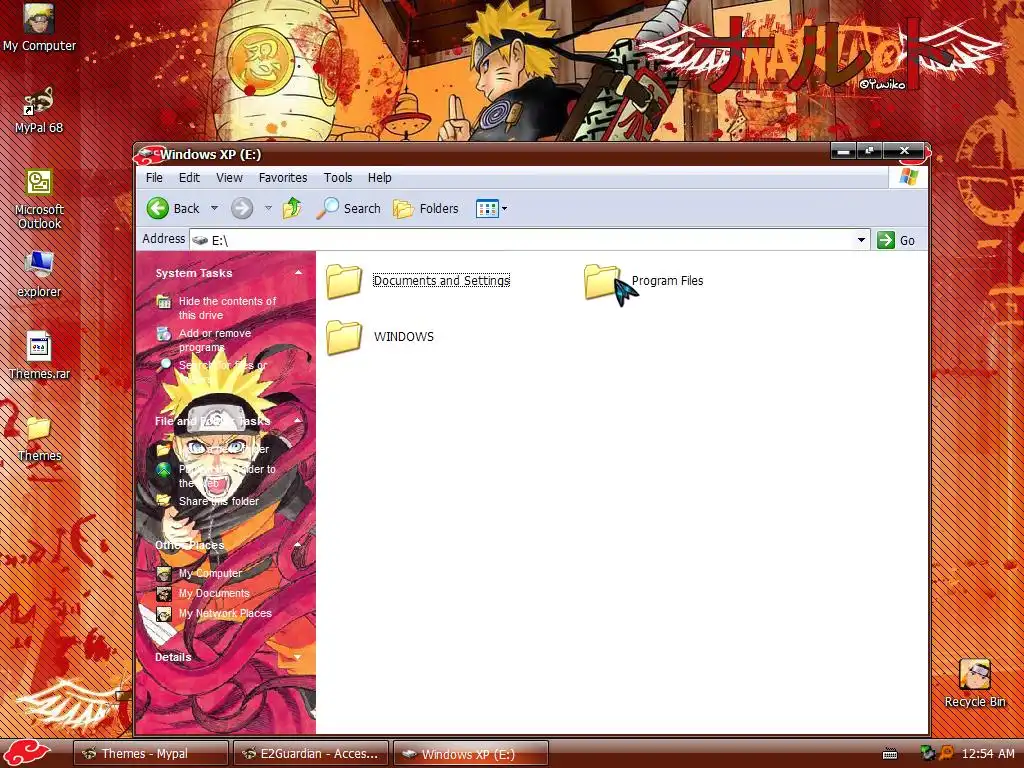Open the Back history dropdown arrow
The image size is (1024, 768).
[x=214, y=208]
